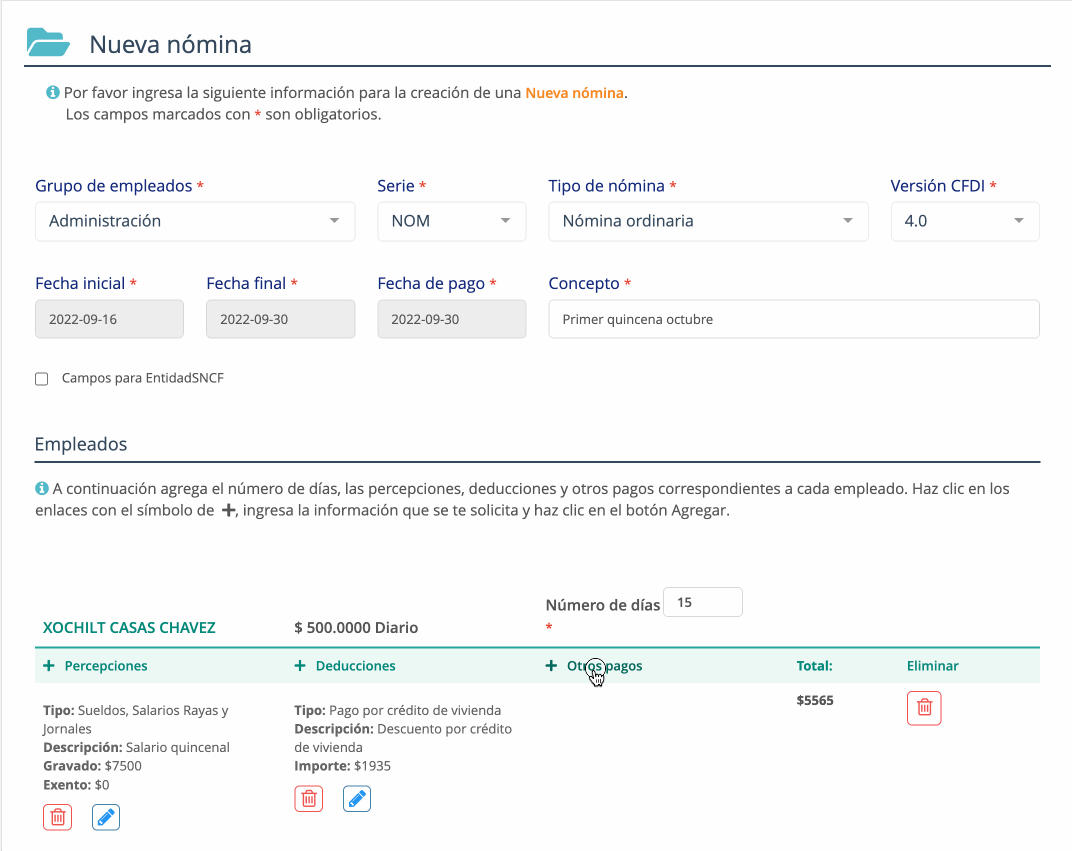Click the plus icon next to Percepciones
Viewport: 1072px width, 851px height.
coord(49,666)
